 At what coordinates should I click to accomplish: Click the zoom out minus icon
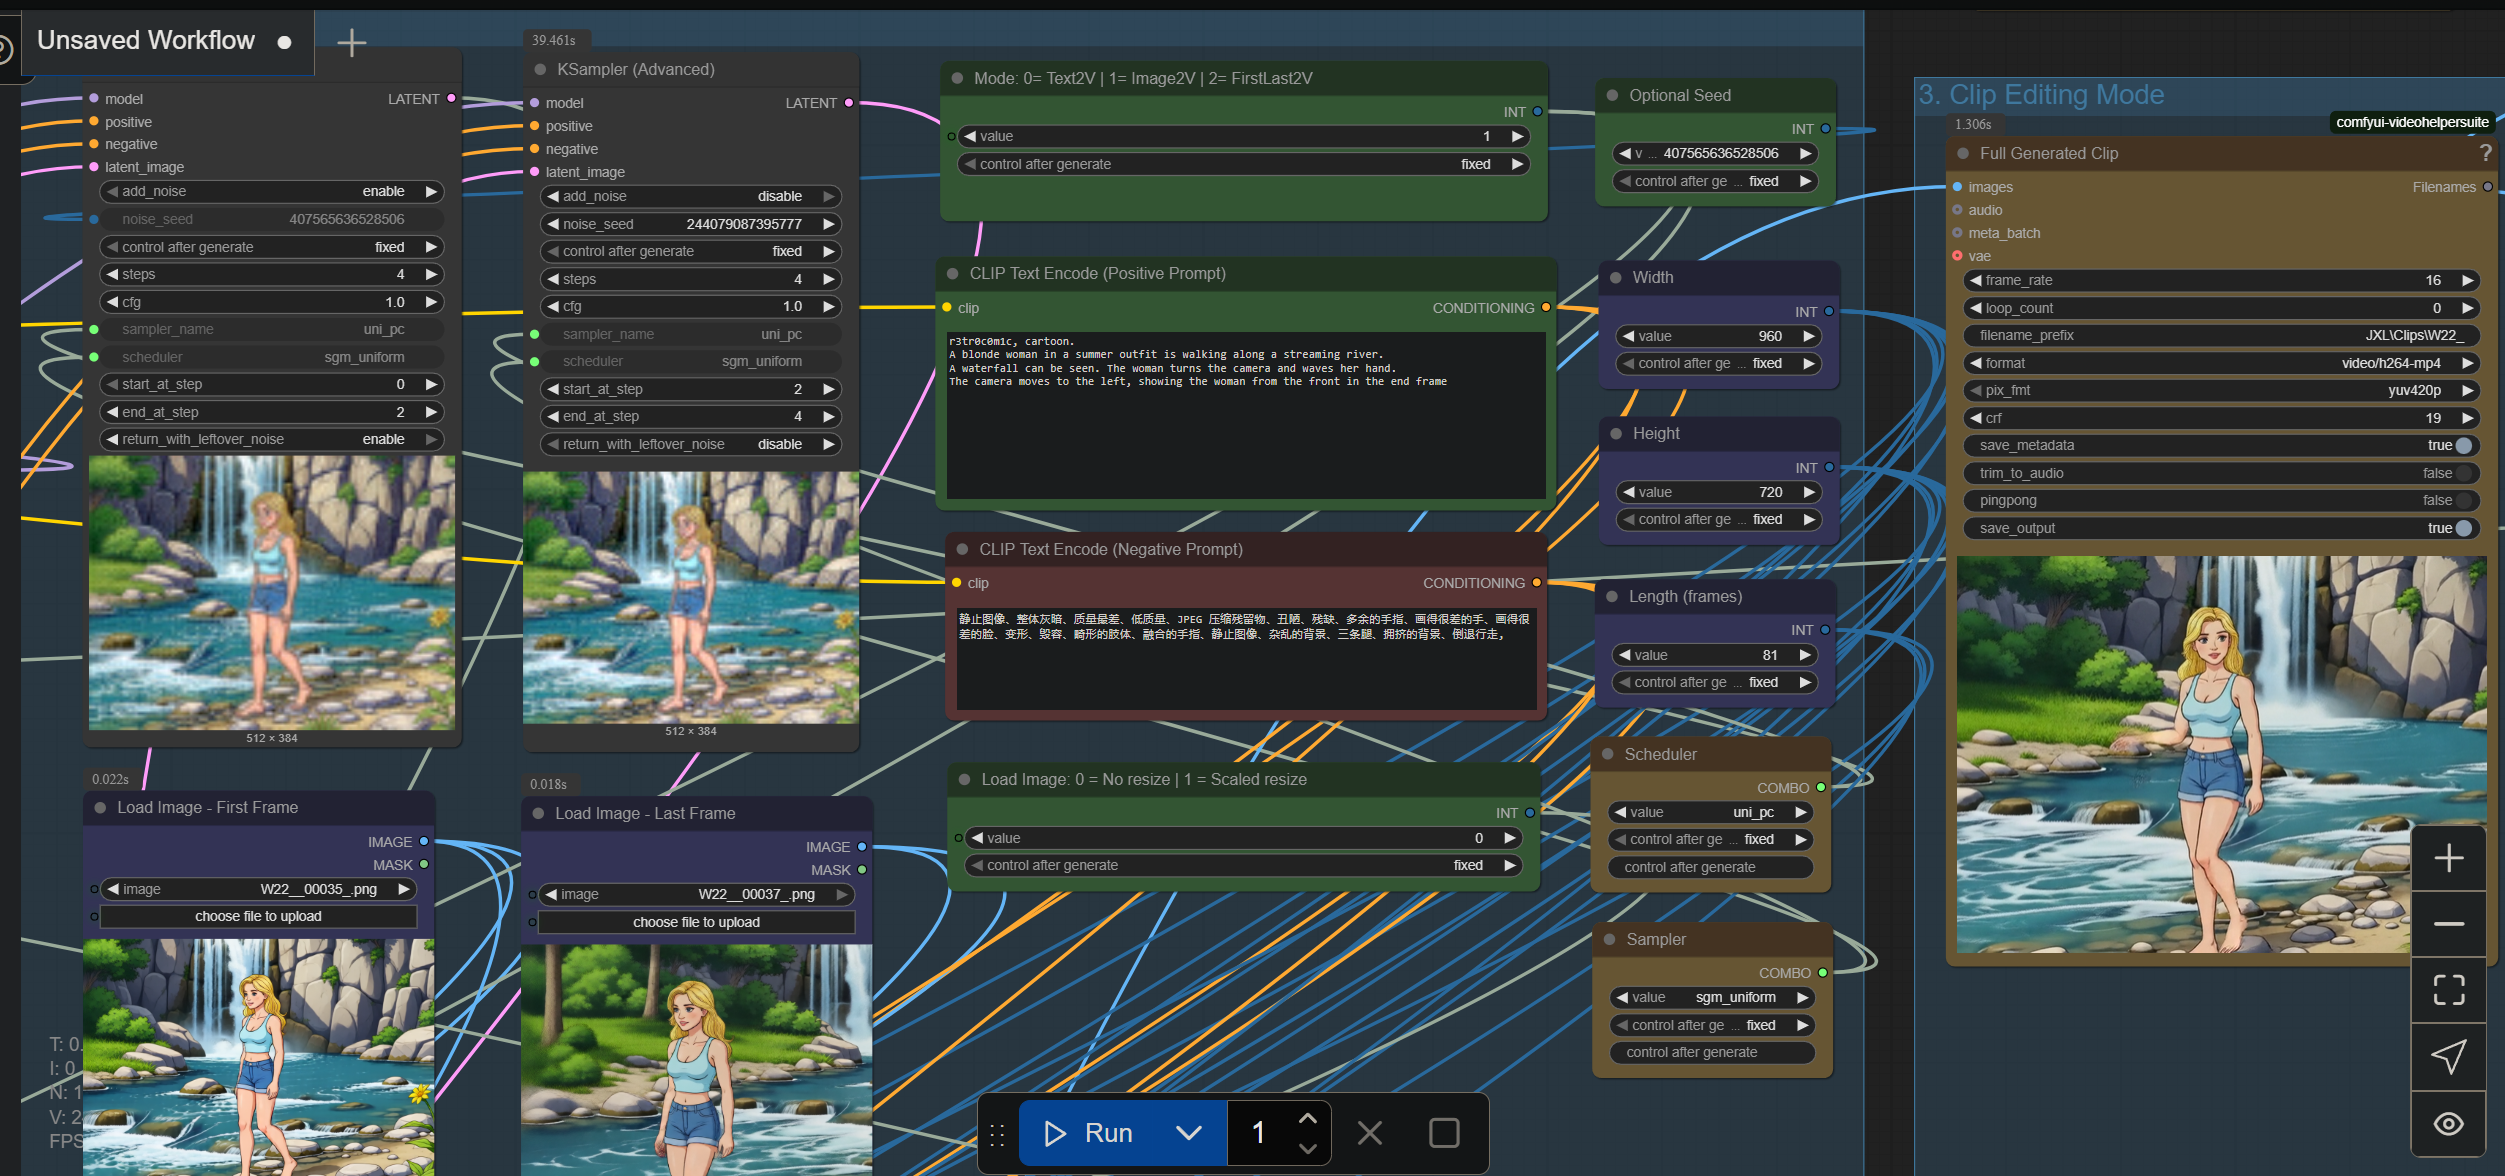tap(2448, 924)
